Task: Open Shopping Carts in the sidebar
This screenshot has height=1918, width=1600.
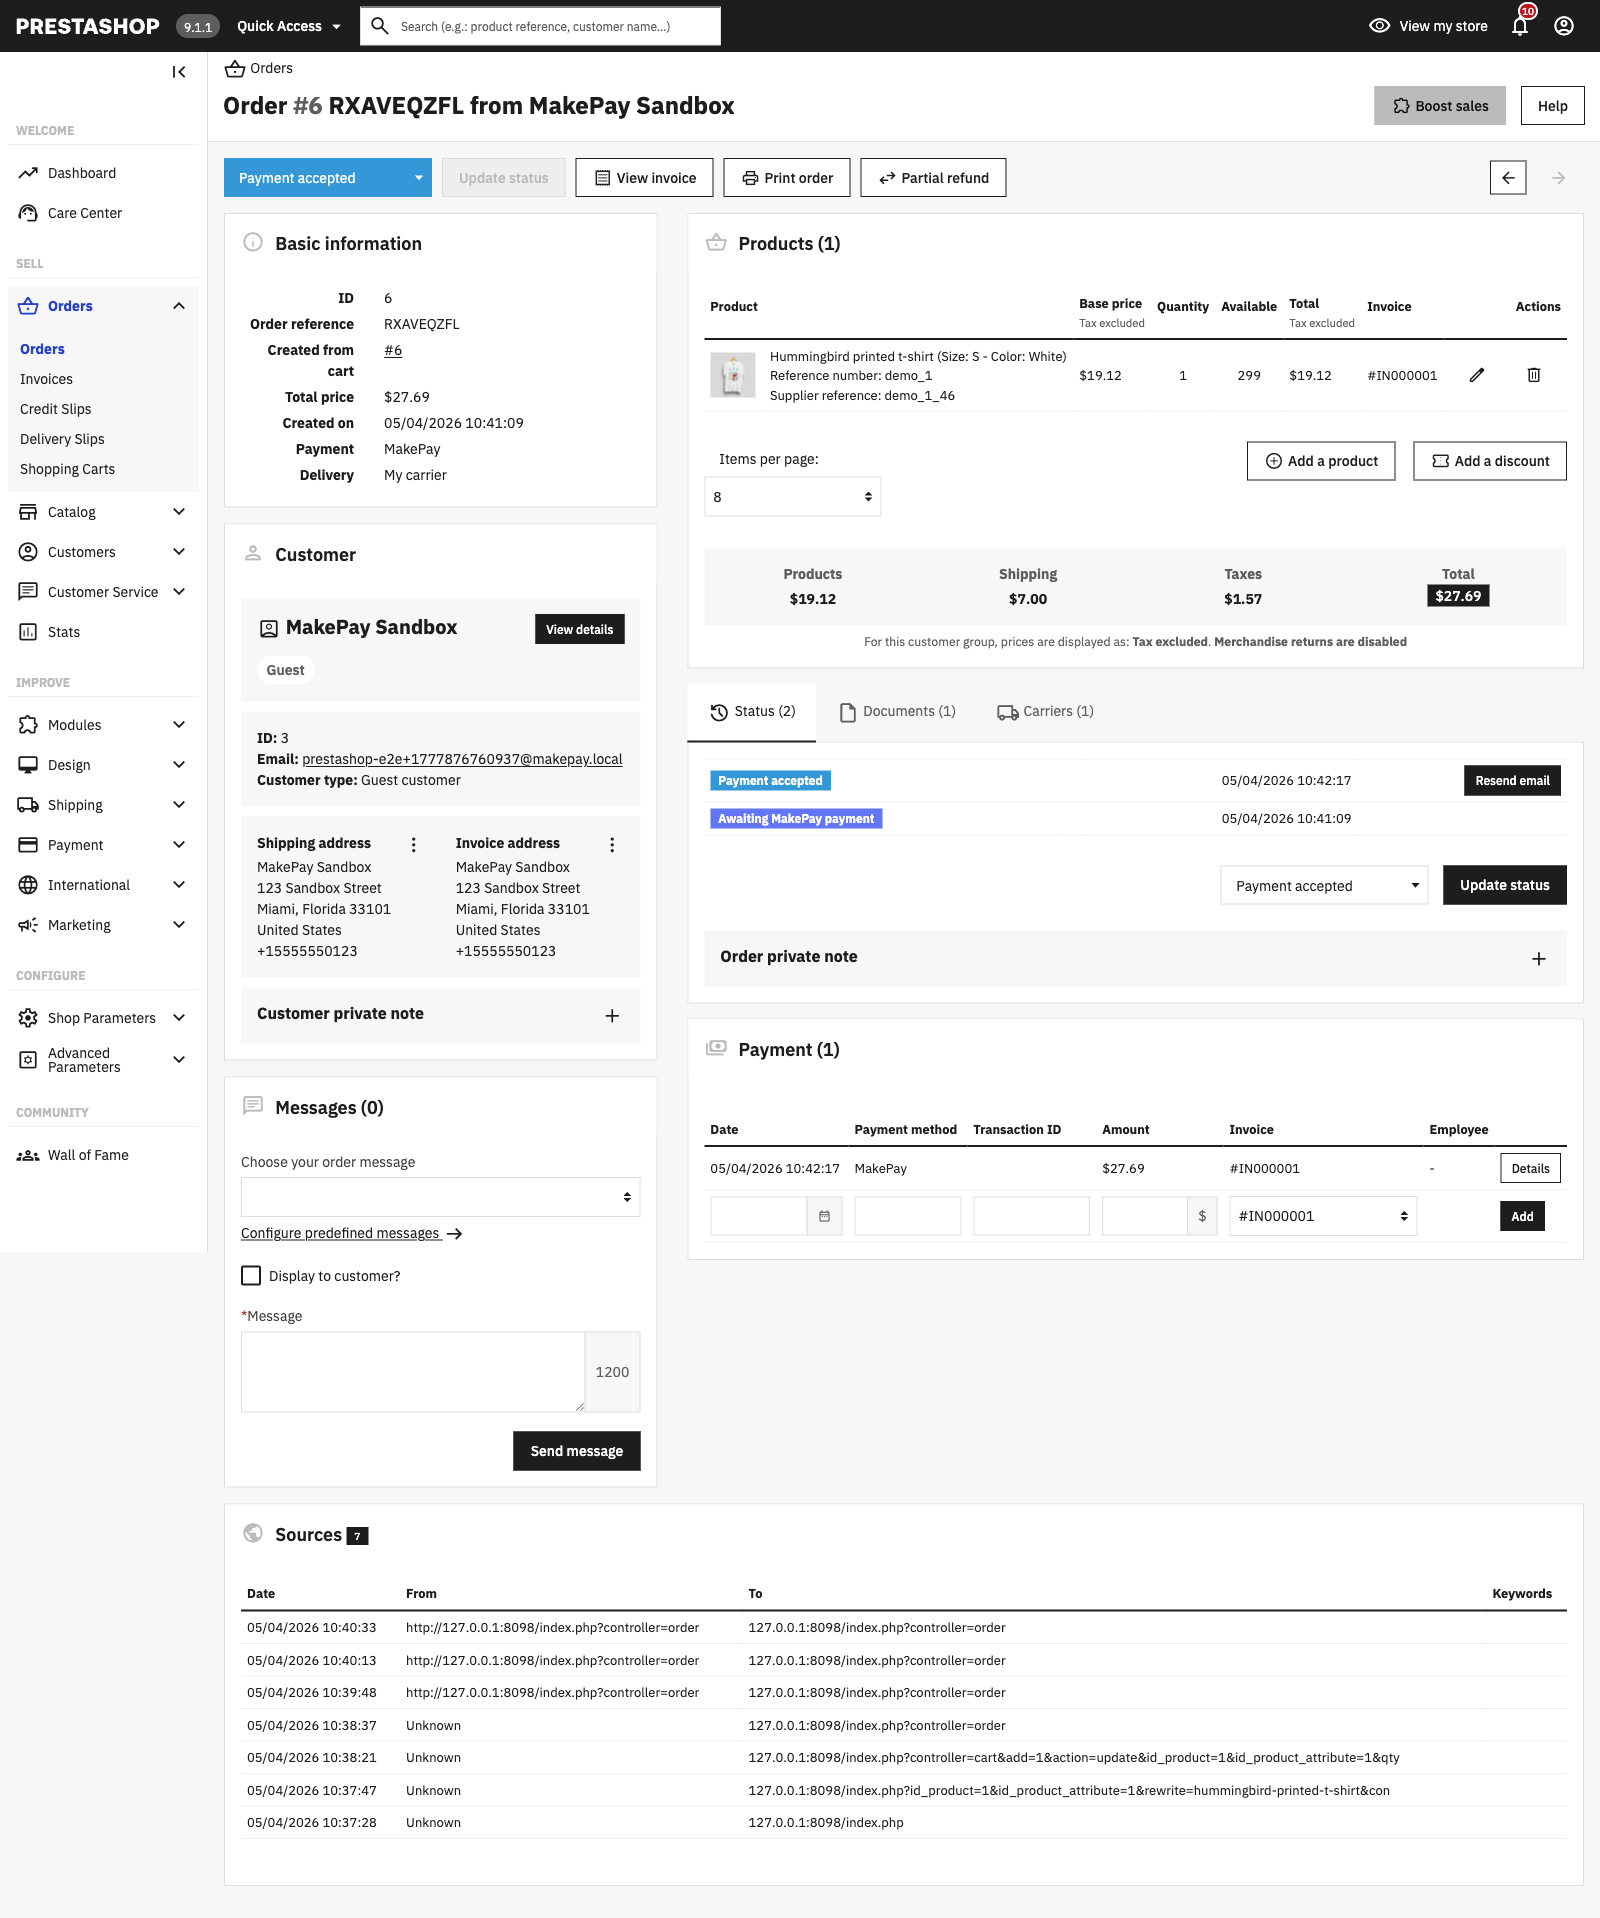Action: [67, 469]
